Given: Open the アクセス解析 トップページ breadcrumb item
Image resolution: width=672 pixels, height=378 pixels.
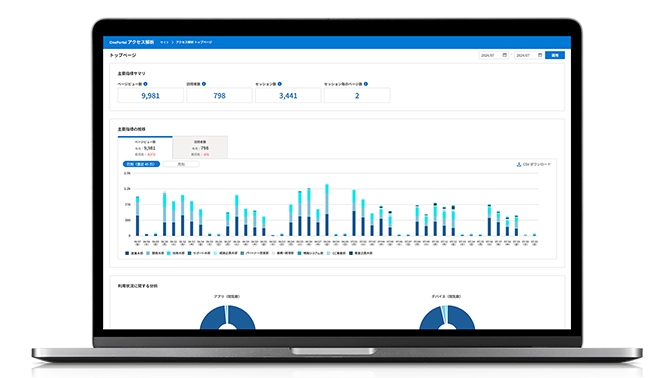Looking at the screenshot, I should (194, 42).
